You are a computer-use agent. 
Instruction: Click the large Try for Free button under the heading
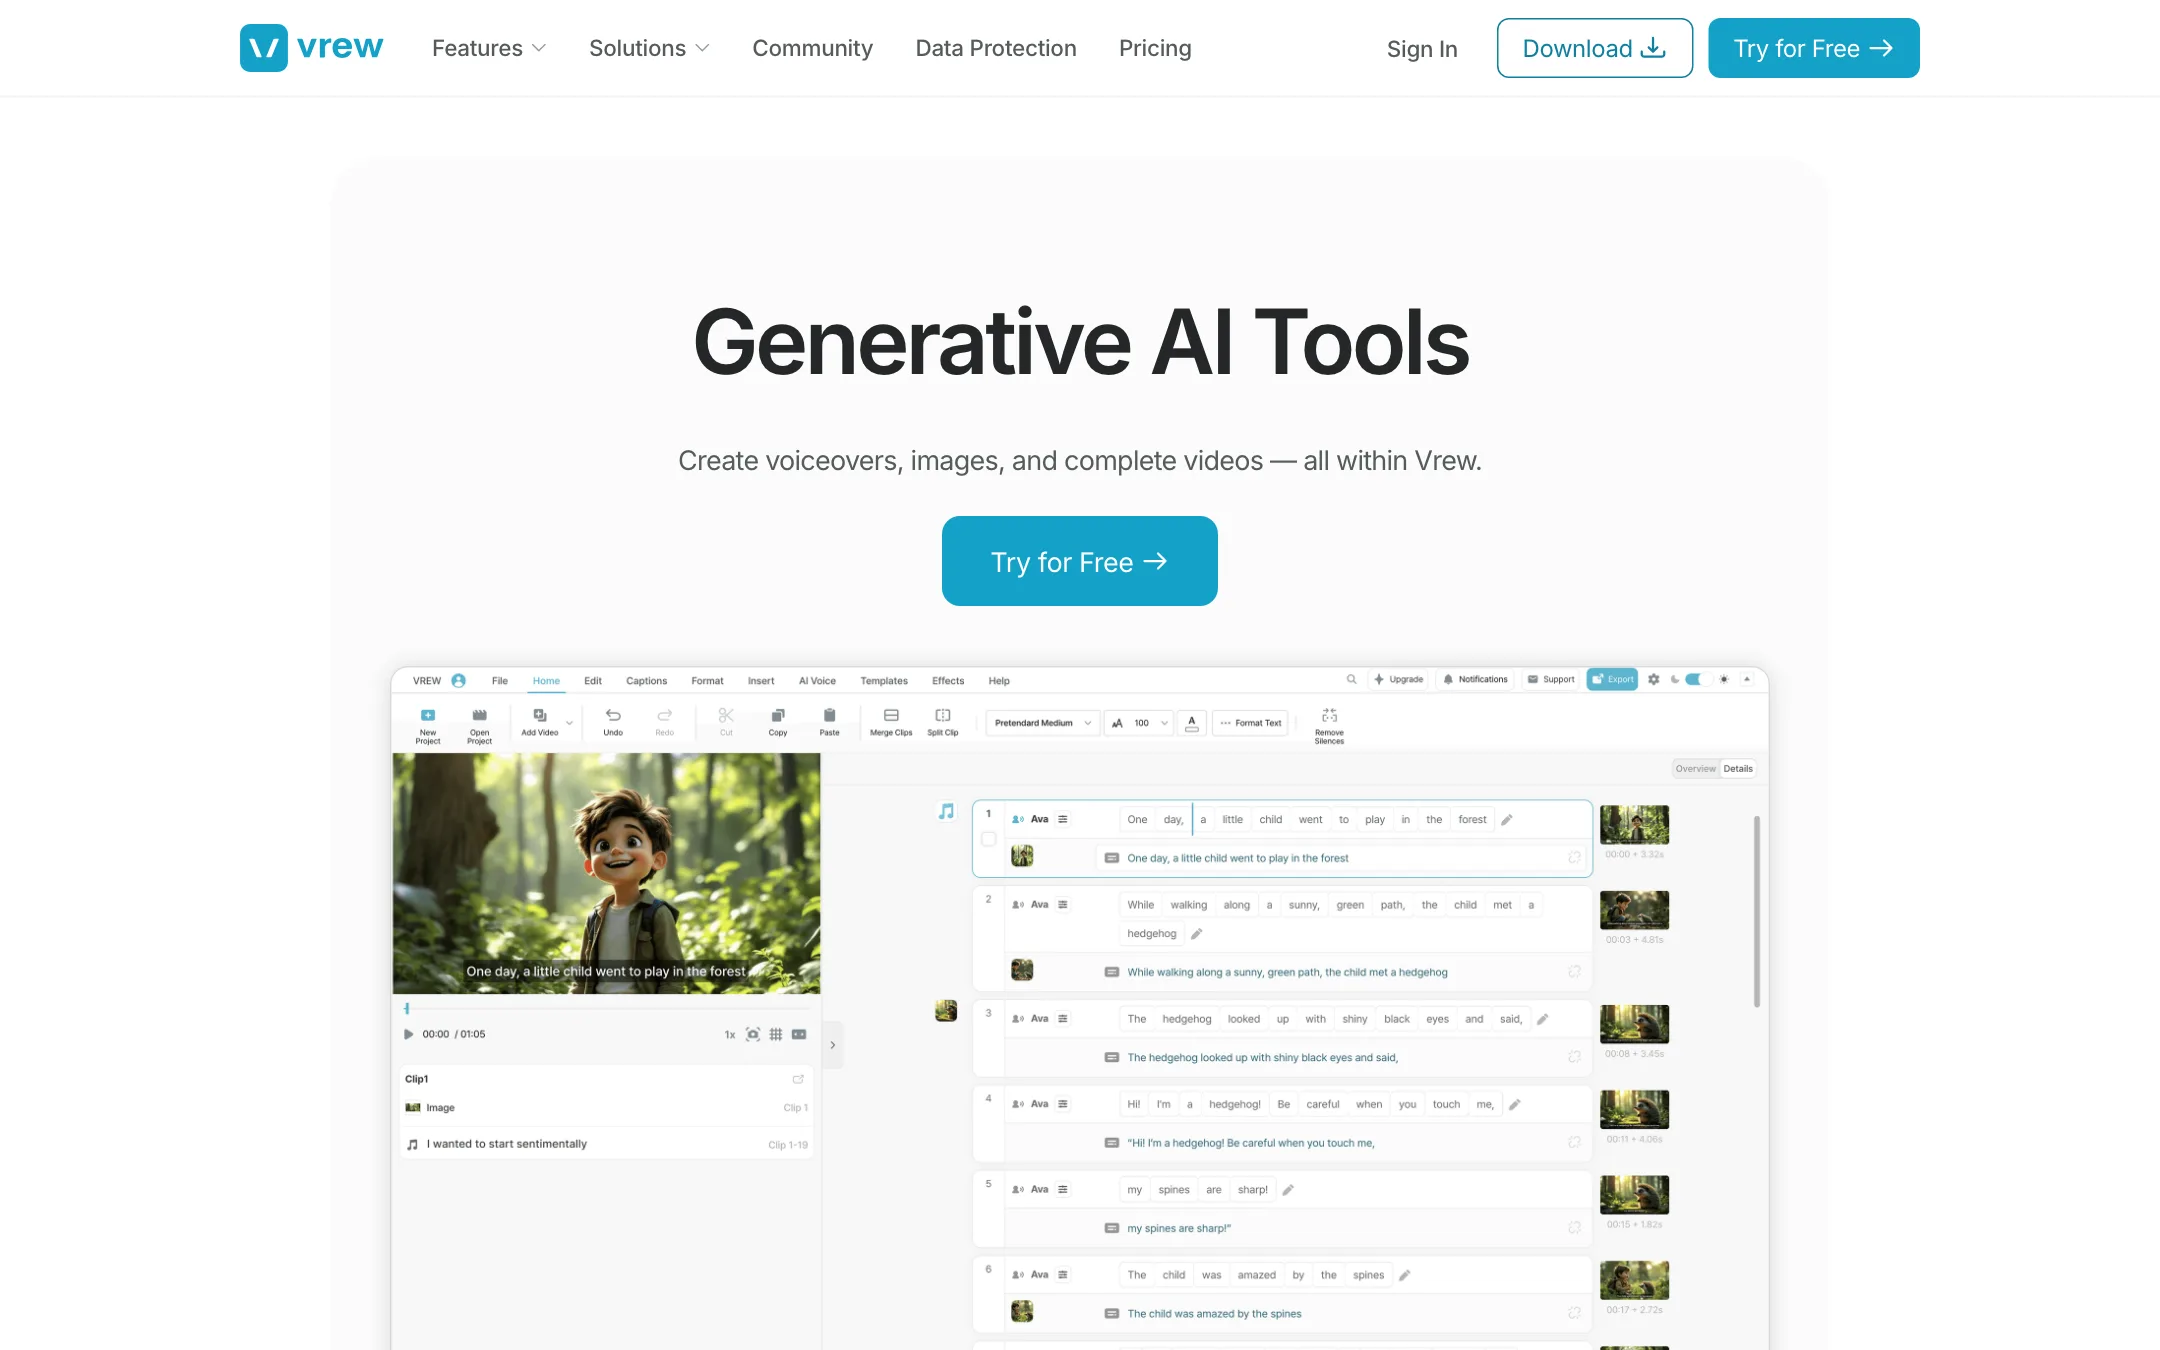(x=1079, y=561)
